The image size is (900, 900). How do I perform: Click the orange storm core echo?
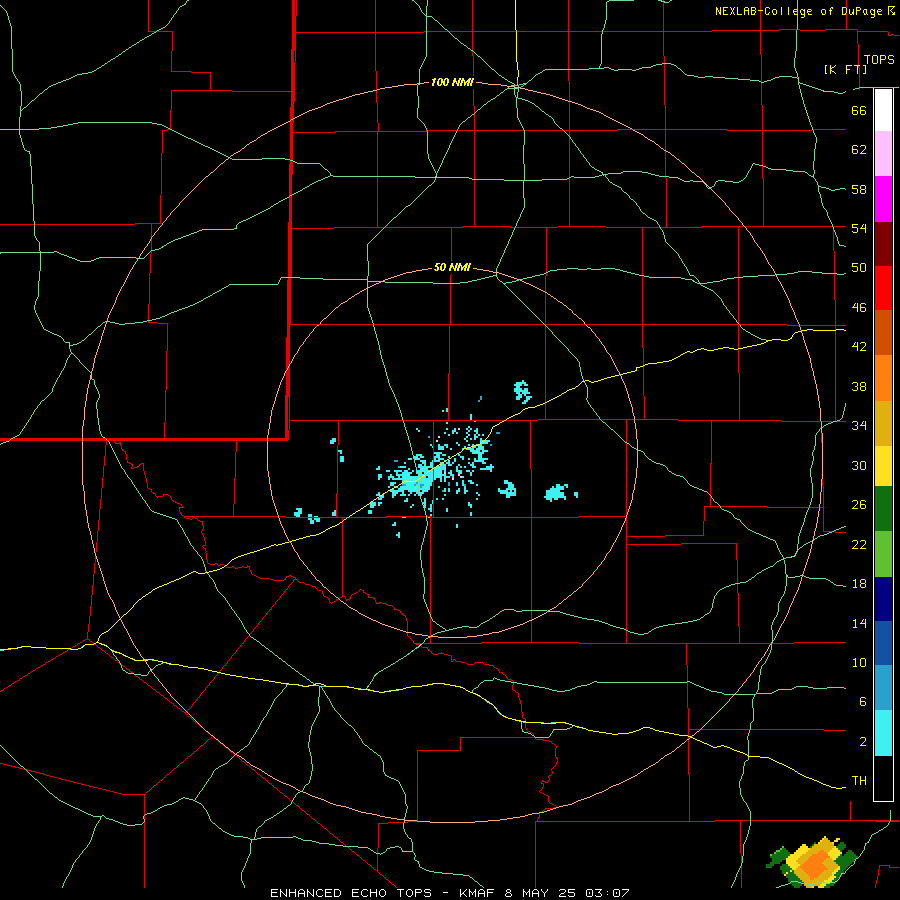(815, 864)
